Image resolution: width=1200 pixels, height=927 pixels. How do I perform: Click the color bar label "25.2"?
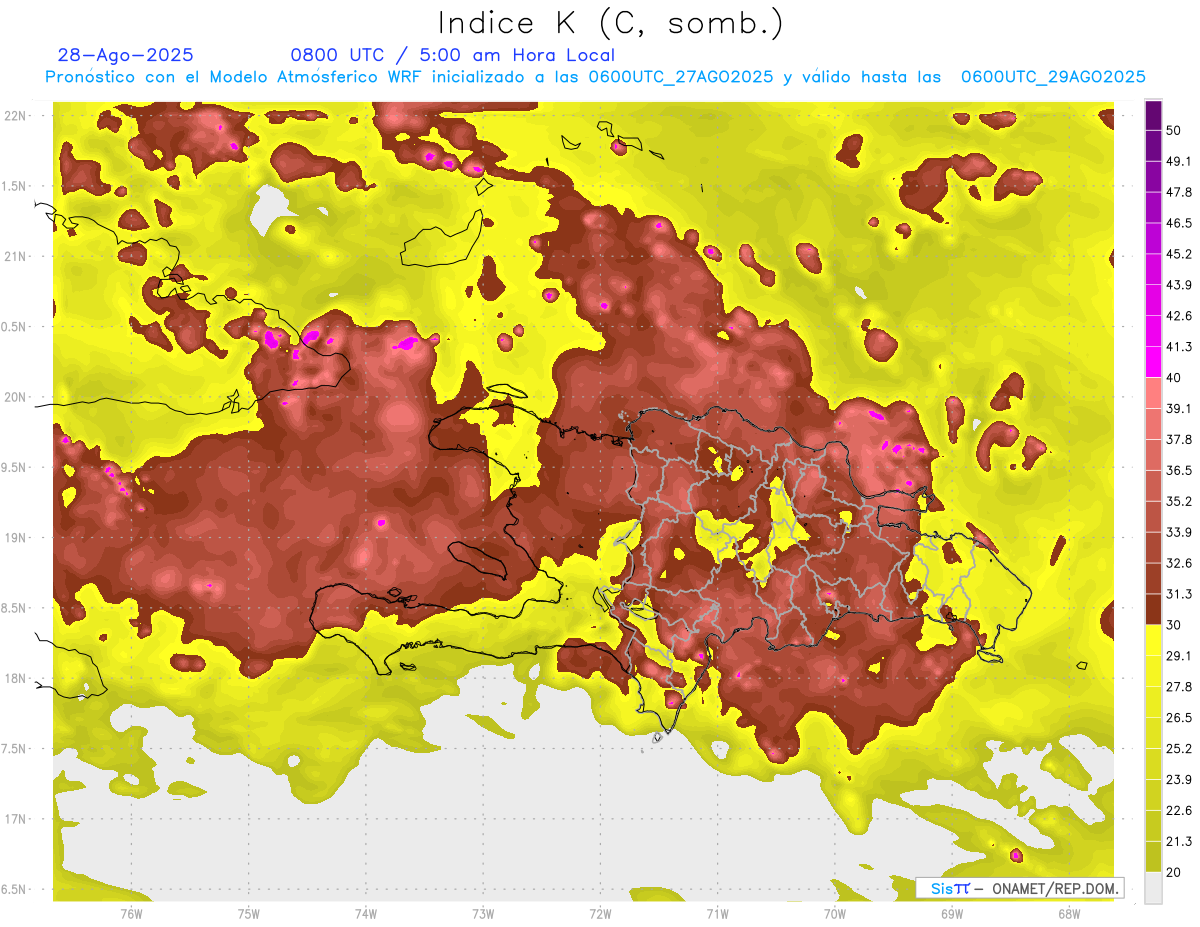tap(1179, 748)
